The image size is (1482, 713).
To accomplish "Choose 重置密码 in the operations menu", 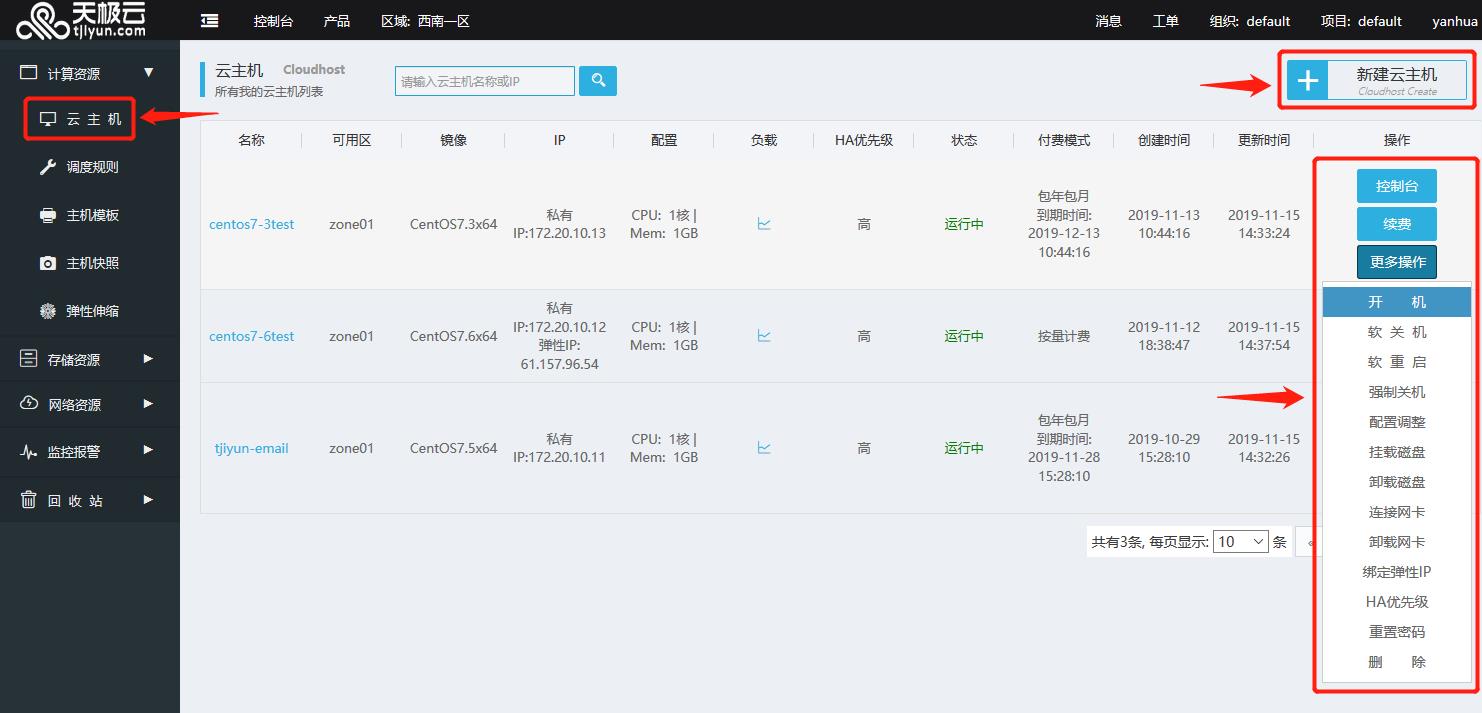I will (x=1397, y=632).
